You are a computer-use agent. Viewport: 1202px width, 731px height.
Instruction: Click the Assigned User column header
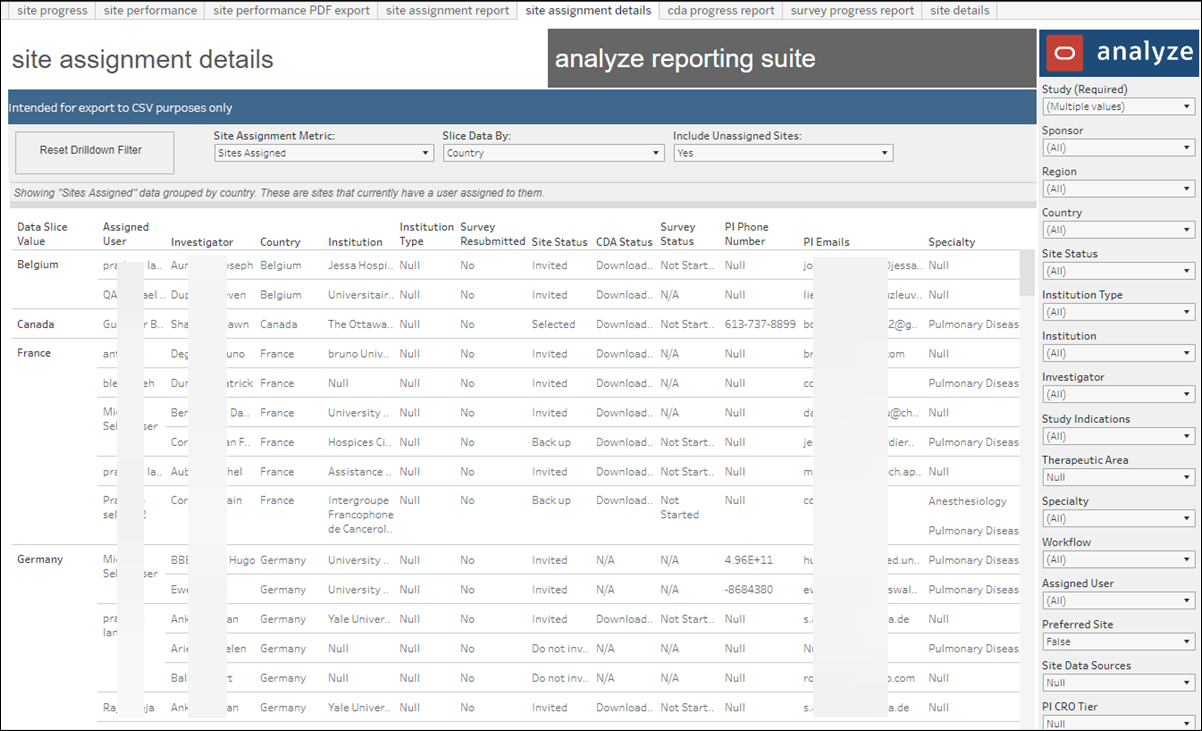tap(126, 234)
